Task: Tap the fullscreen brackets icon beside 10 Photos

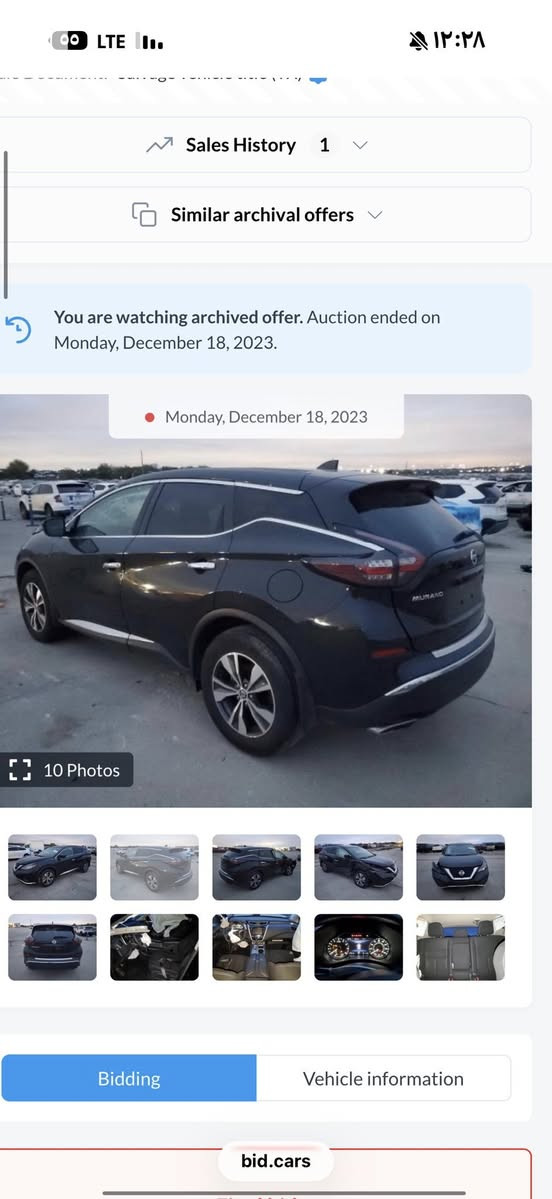Action: (20, 770)
